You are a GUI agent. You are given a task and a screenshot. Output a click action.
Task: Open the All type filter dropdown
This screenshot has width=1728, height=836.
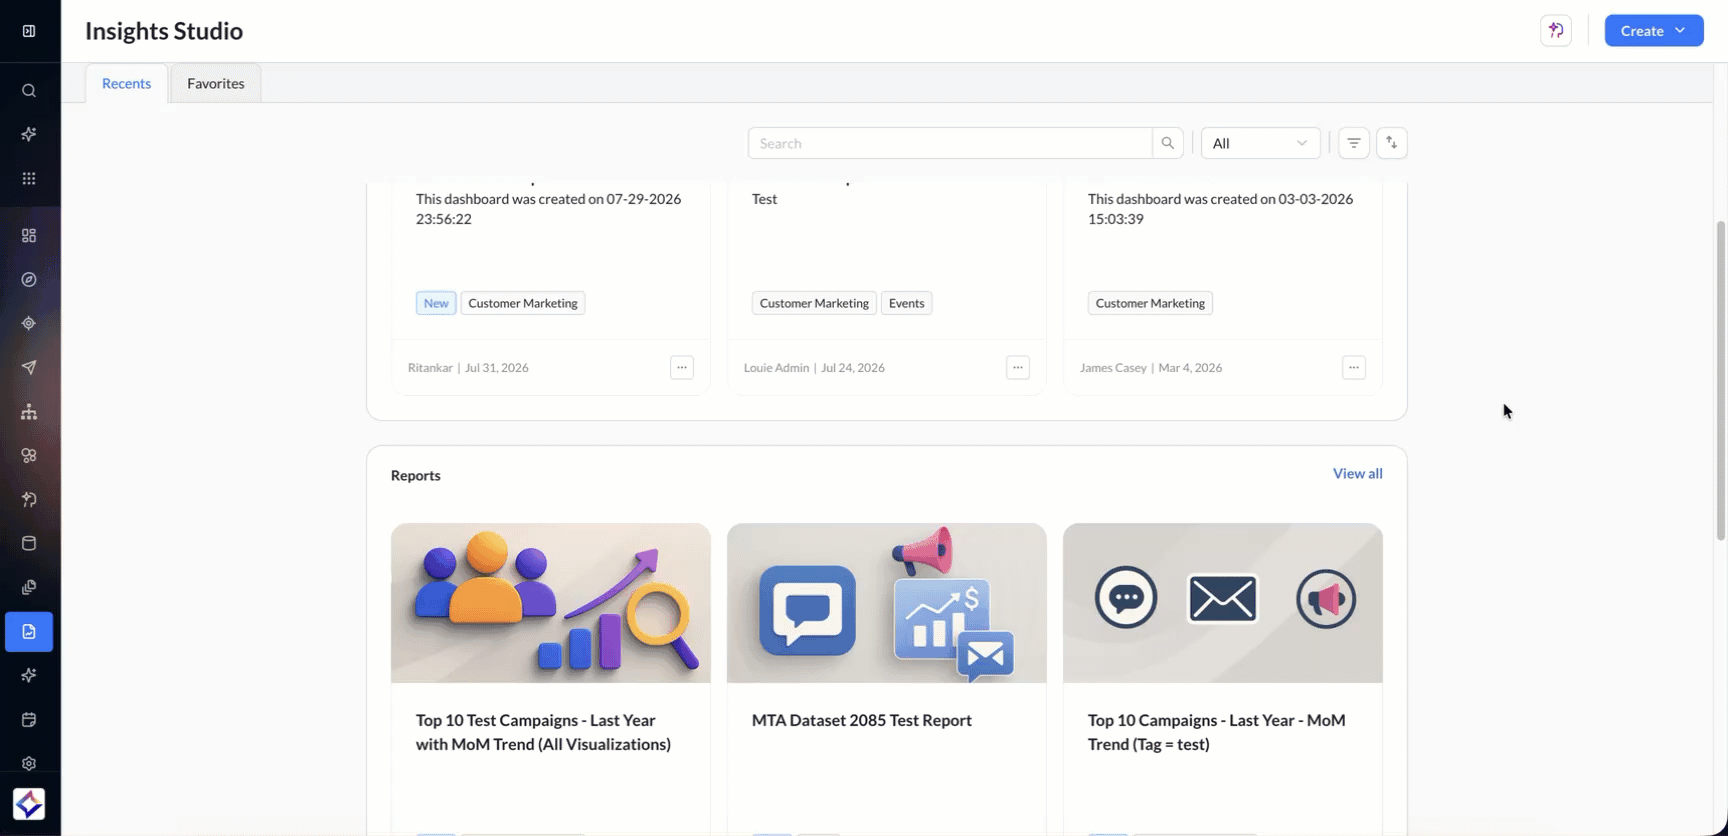point(1261,143)
